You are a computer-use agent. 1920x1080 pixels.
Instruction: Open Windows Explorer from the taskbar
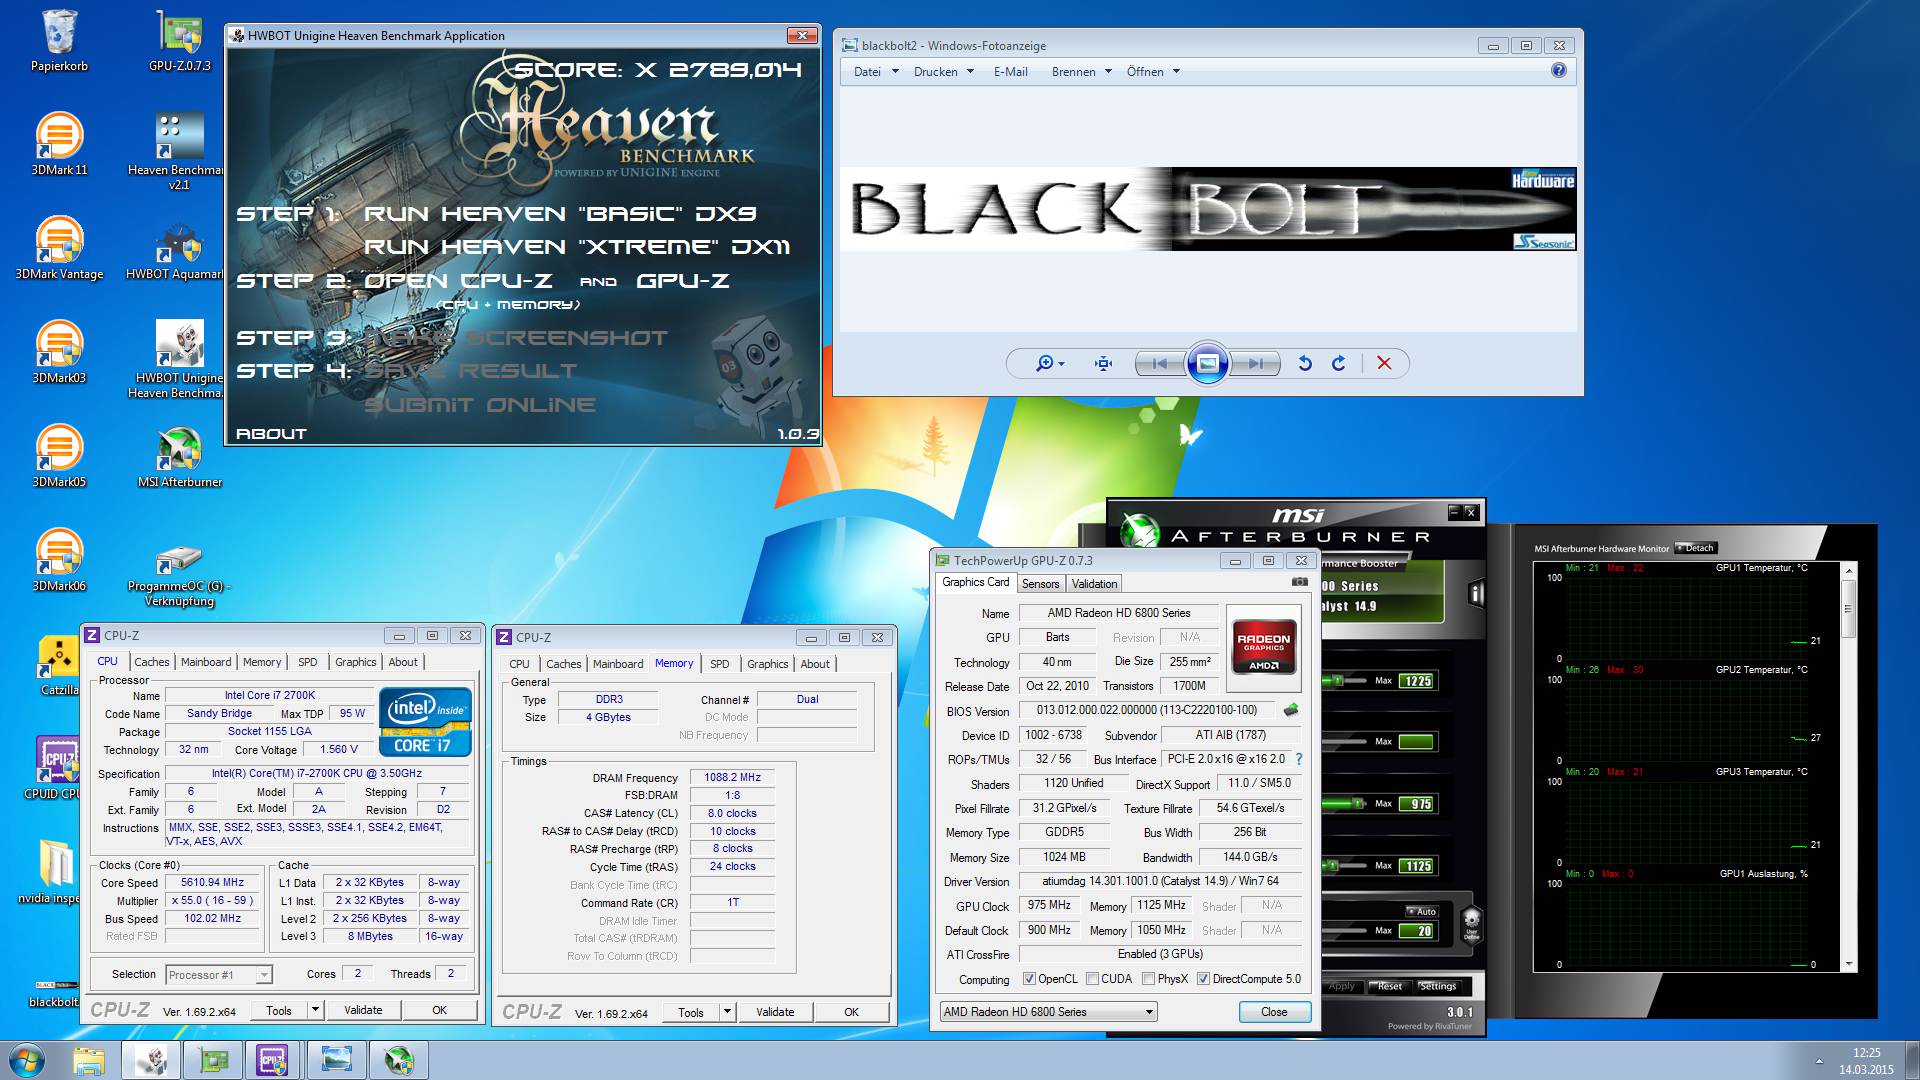point(89,1060)
